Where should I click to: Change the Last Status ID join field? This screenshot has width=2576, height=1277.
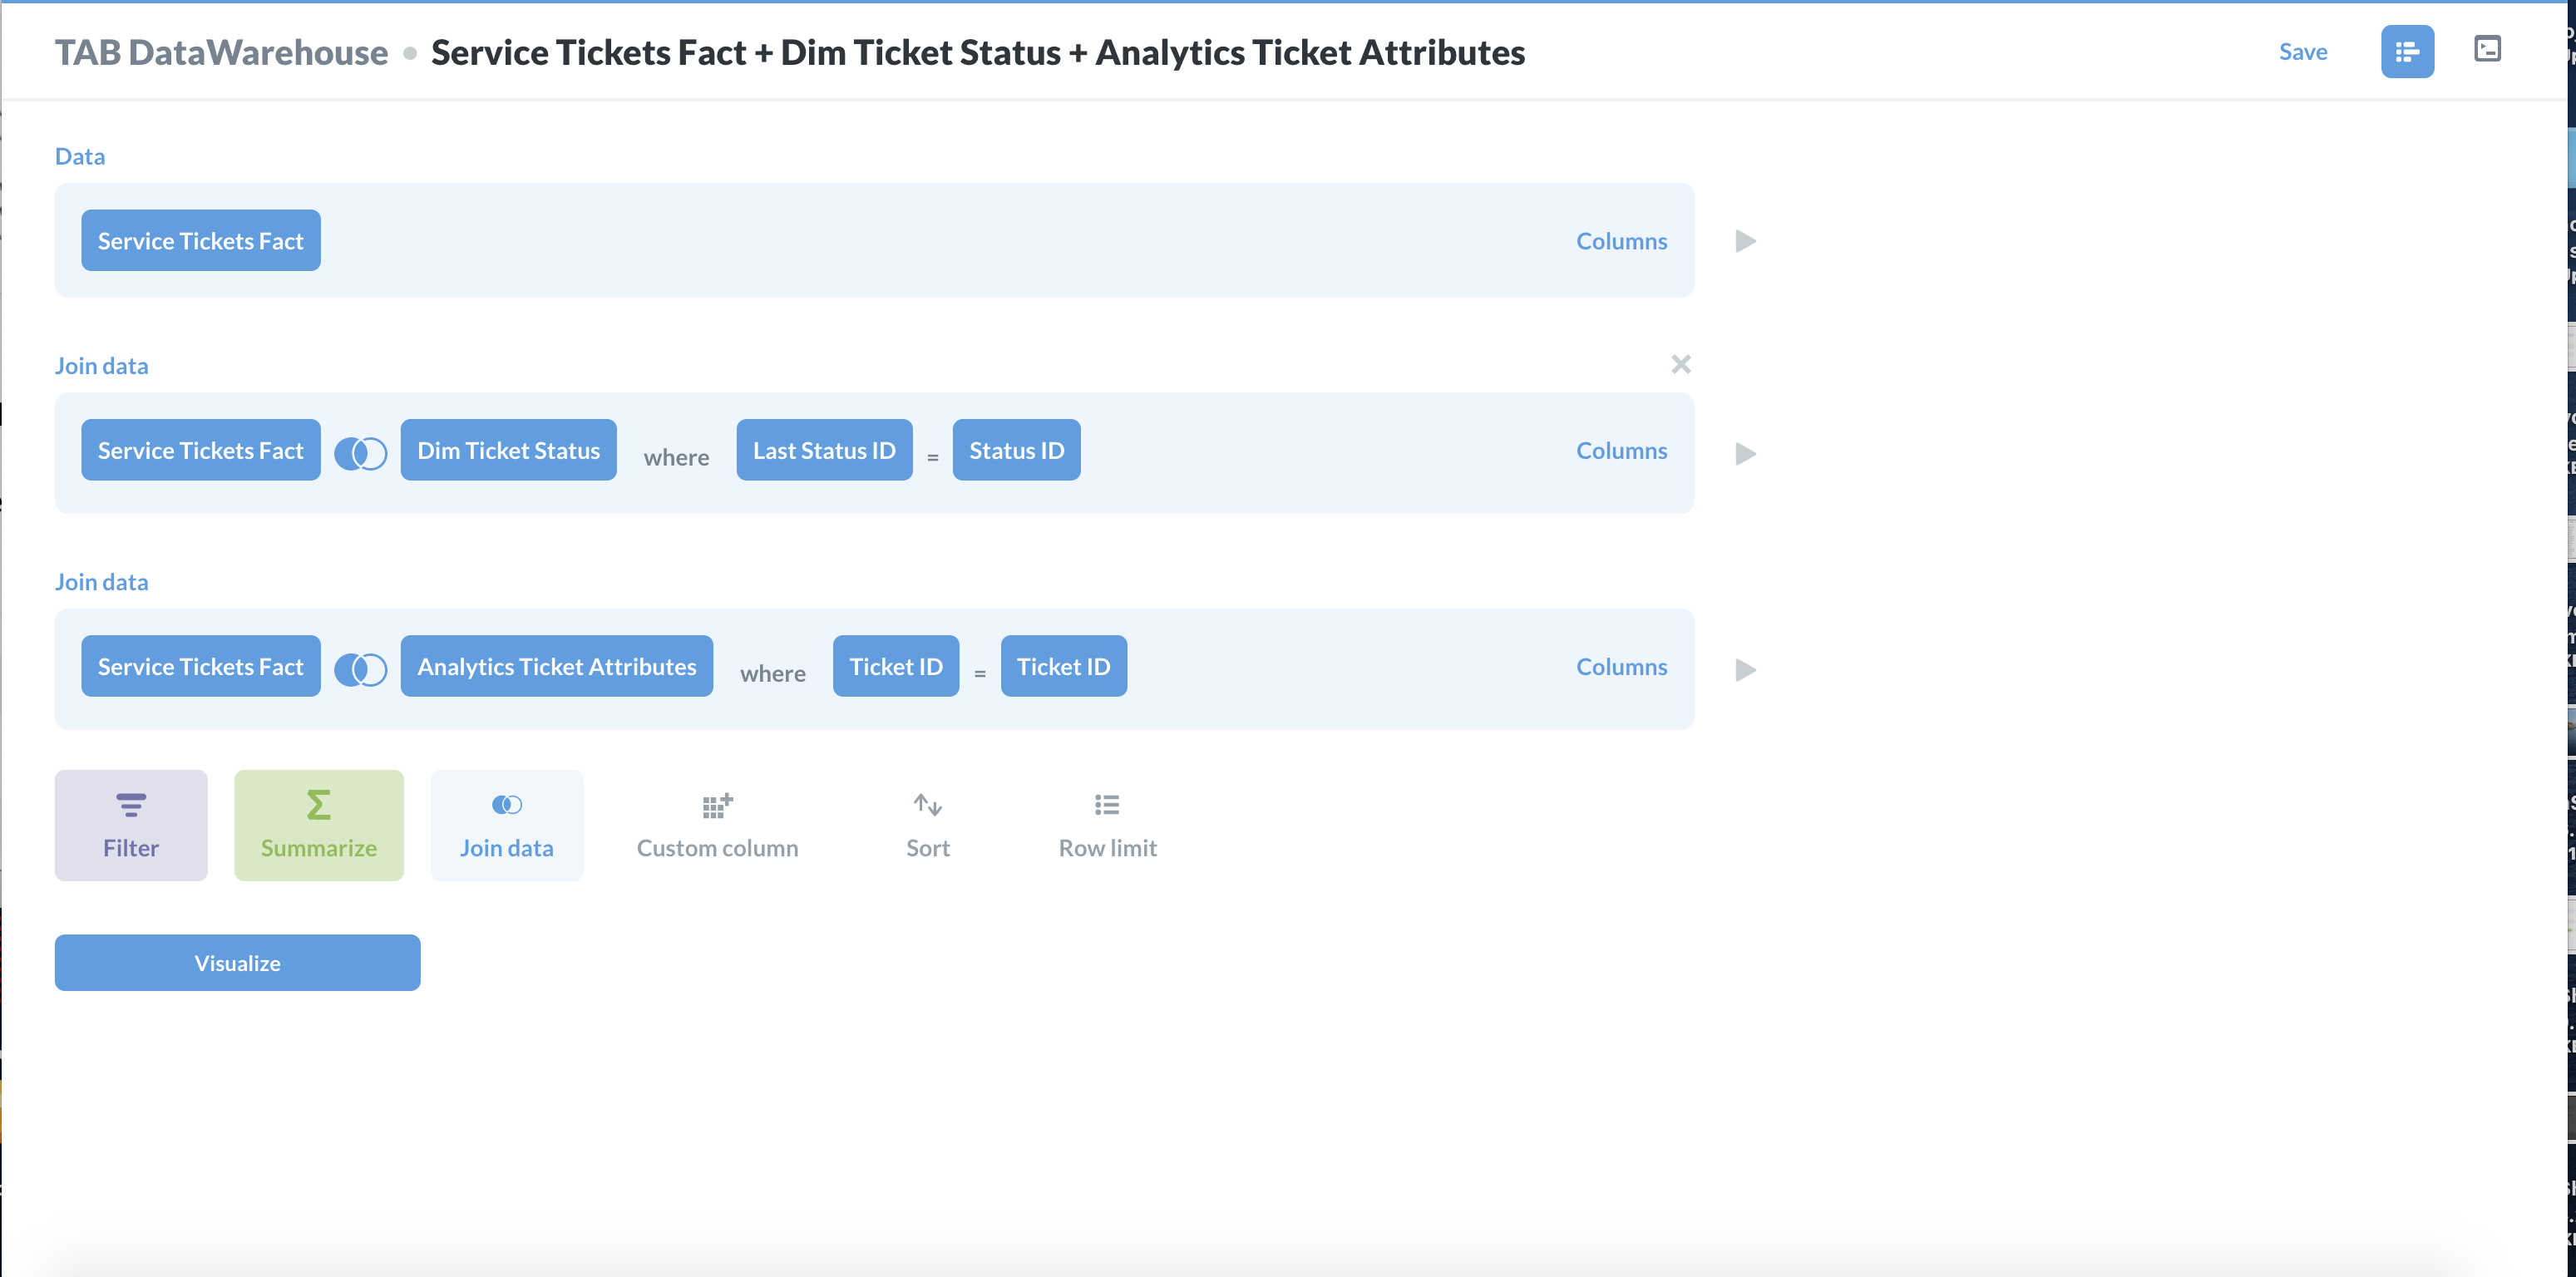(824, 450)
